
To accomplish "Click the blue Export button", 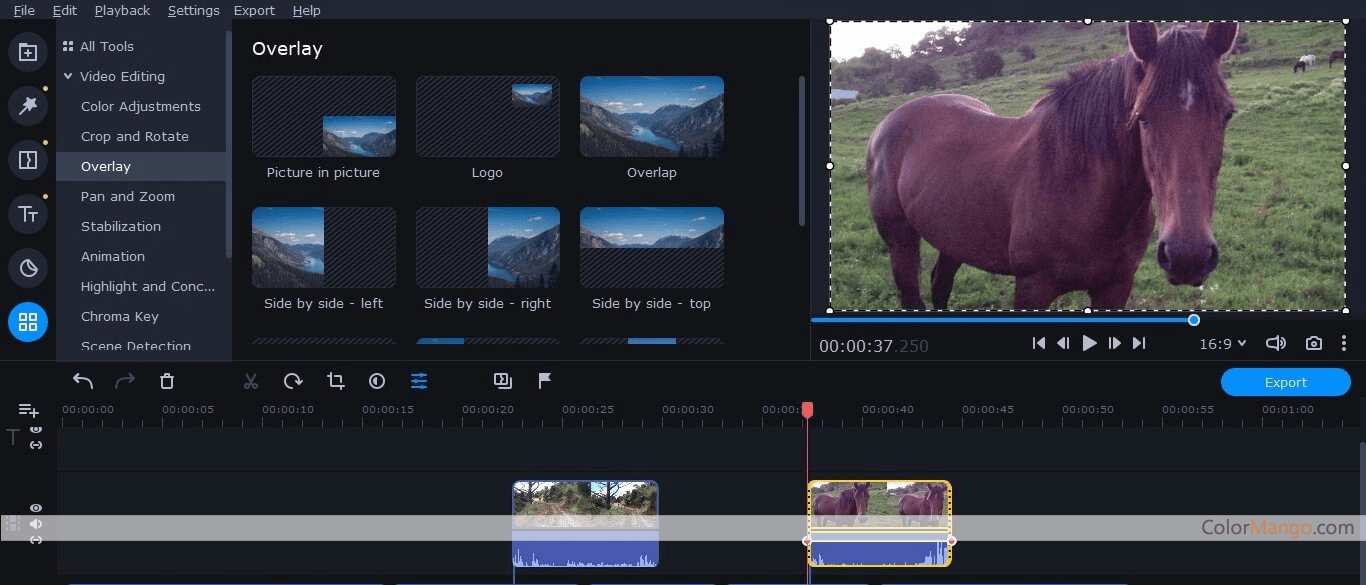I will [1285, 382].
